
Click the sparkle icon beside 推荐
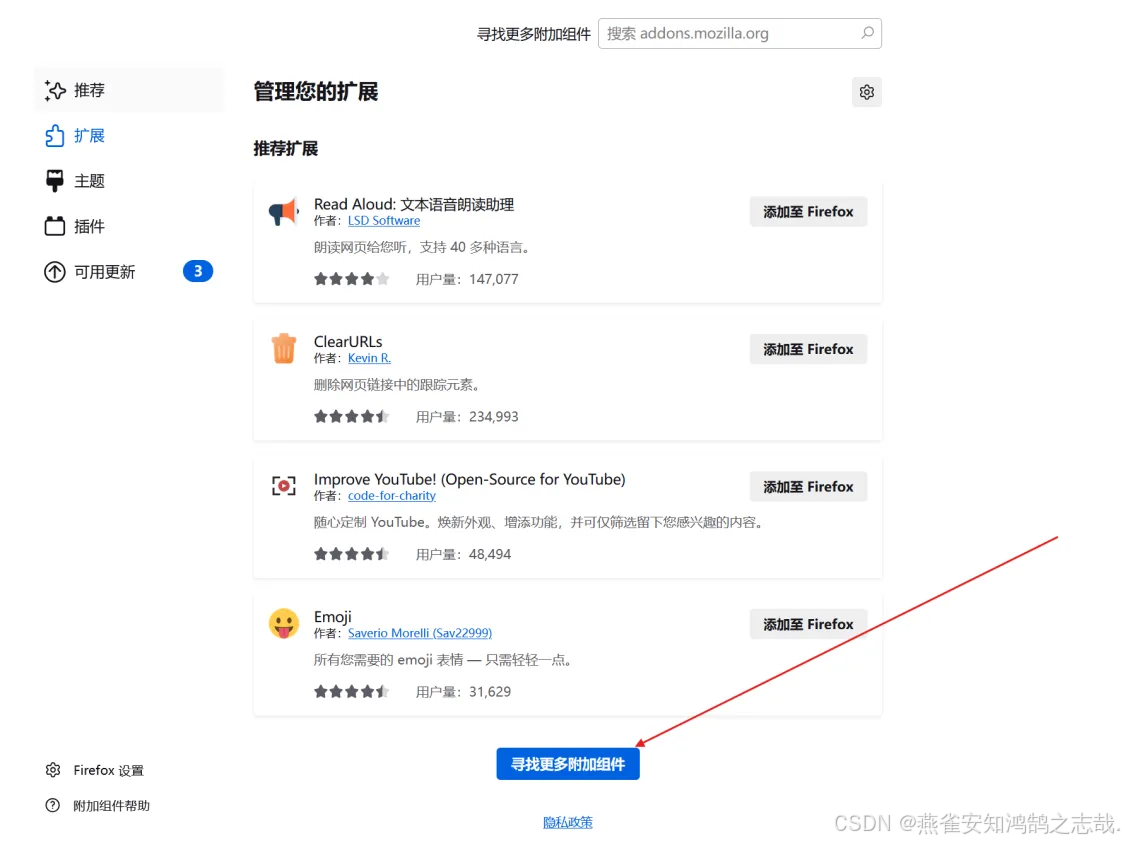pos(55,90)
